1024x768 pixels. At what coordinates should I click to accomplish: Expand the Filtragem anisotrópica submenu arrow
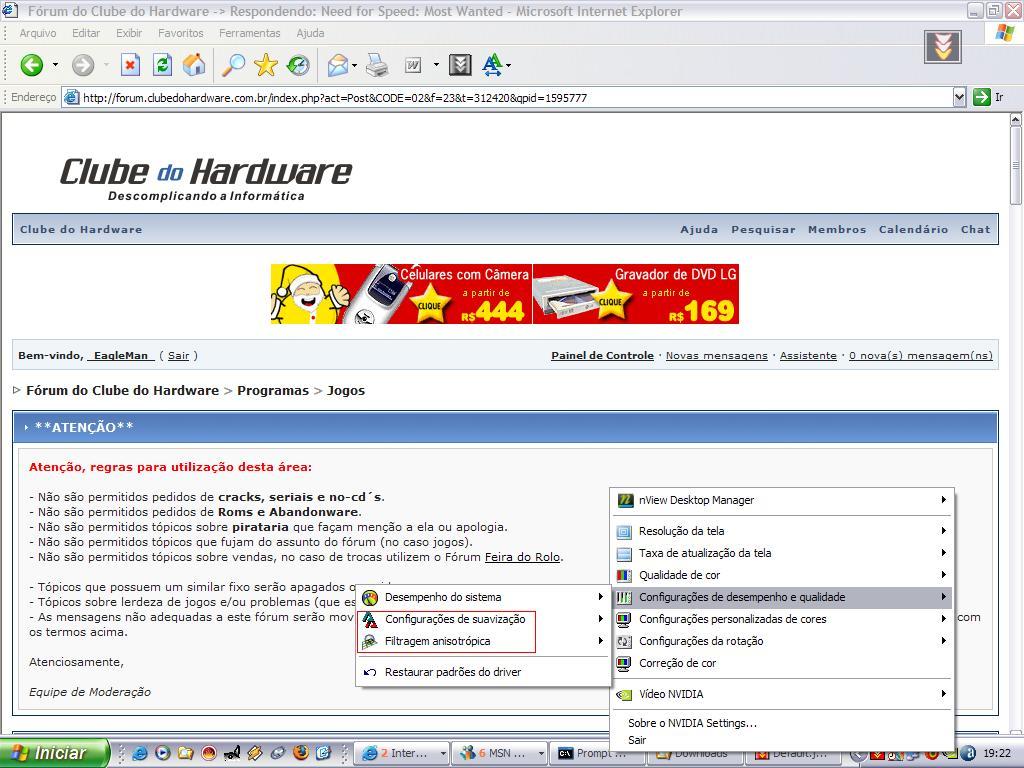pos(600,641)
